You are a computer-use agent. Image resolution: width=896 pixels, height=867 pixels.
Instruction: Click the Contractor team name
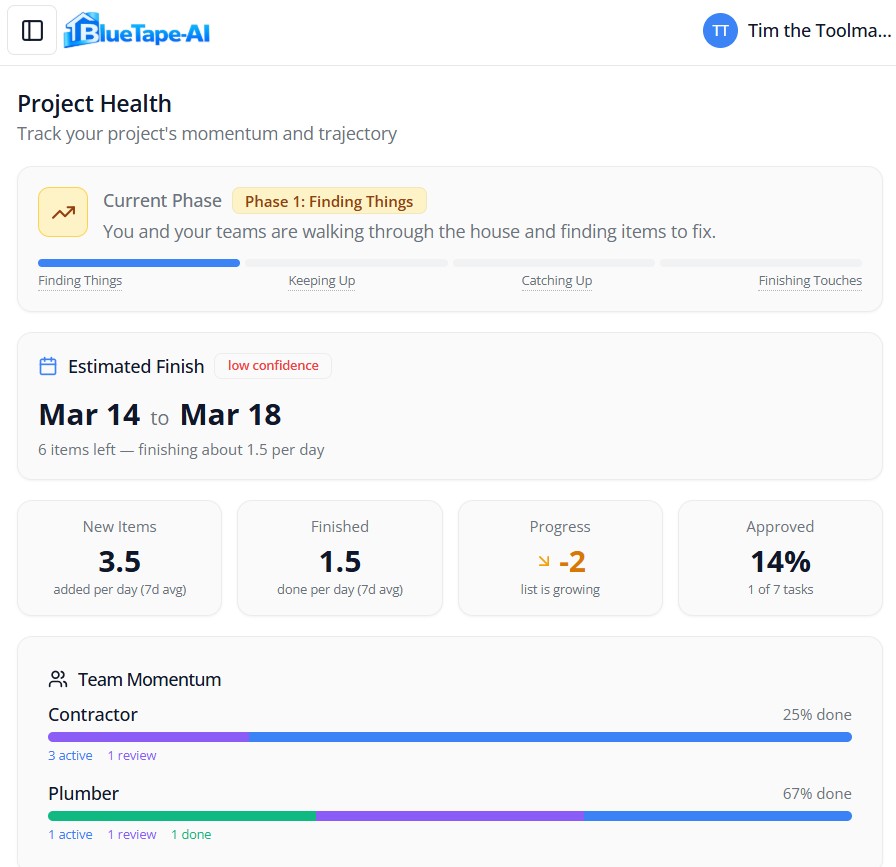(93, 714)
